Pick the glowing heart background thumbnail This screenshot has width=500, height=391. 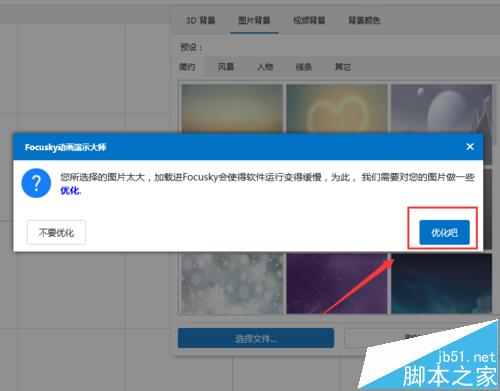[x=337, y=109]
